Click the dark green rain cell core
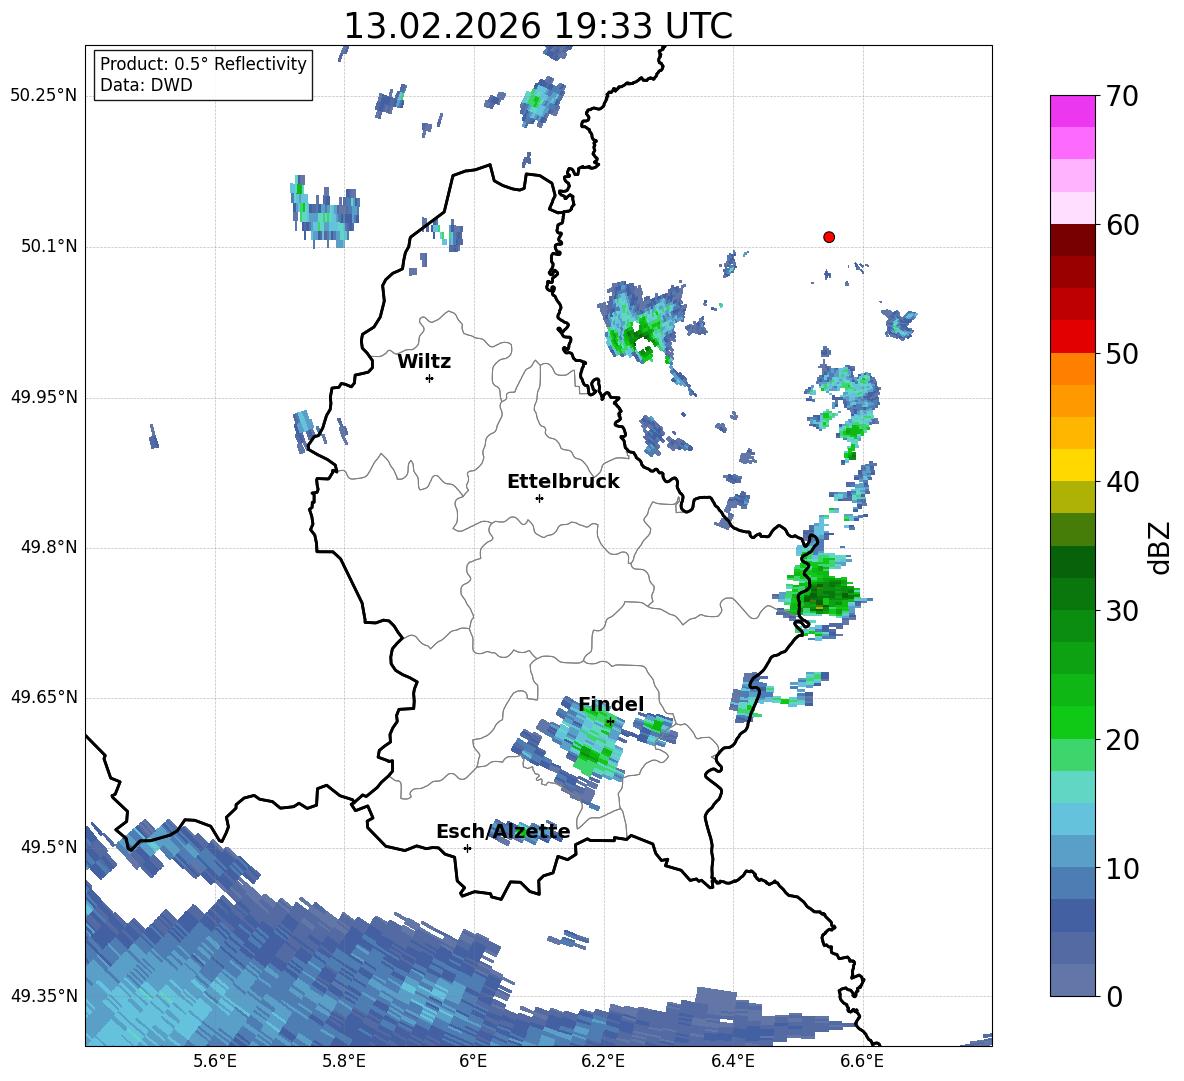 tap(828, 593)
